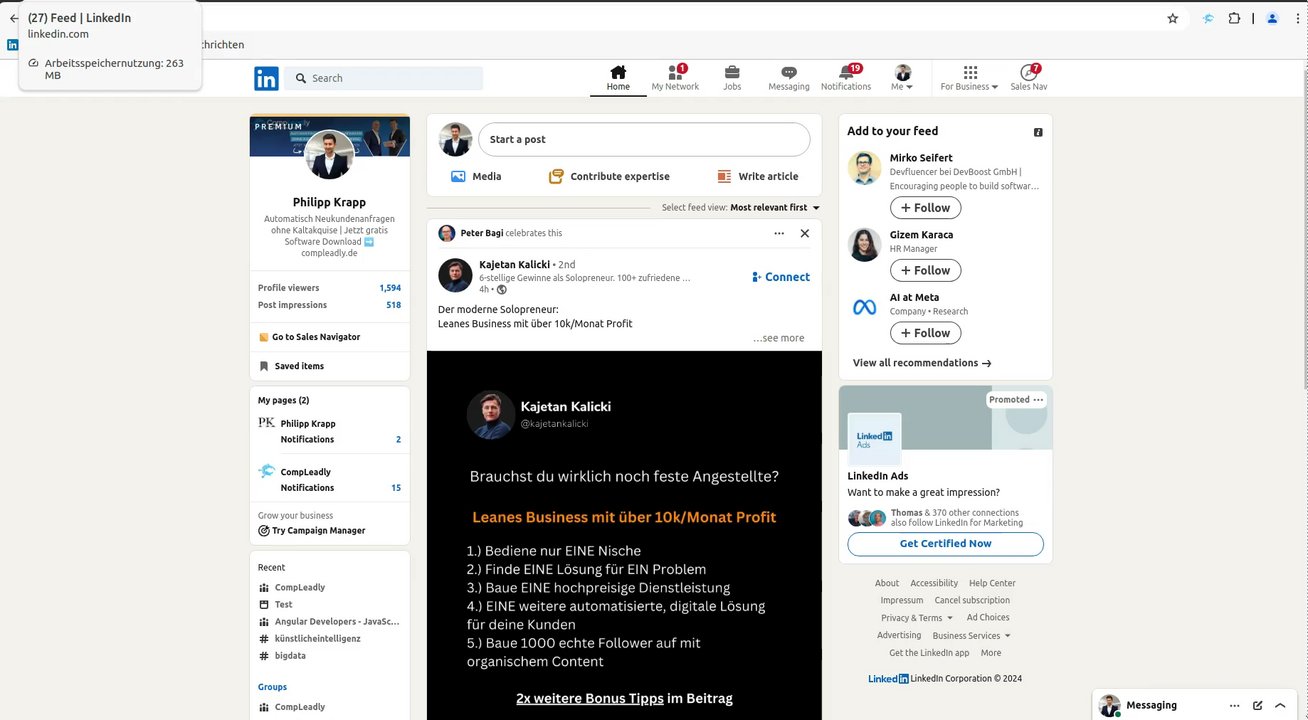Image resolution: width=1308 pixels, height=720 pixels.
Task: Open Philipp Krapp page under My pages
Action: [308, 424]
